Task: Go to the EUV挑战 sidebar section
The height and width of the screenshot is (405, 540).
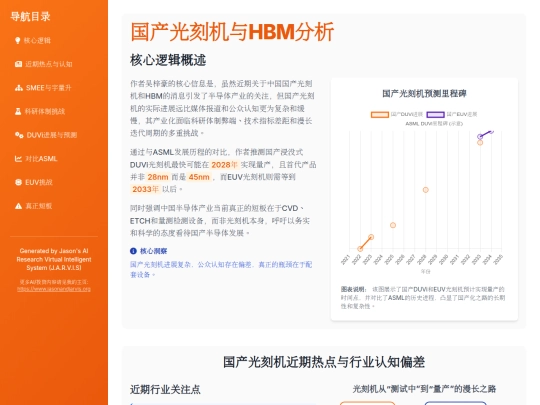Action: pos(34,183)
